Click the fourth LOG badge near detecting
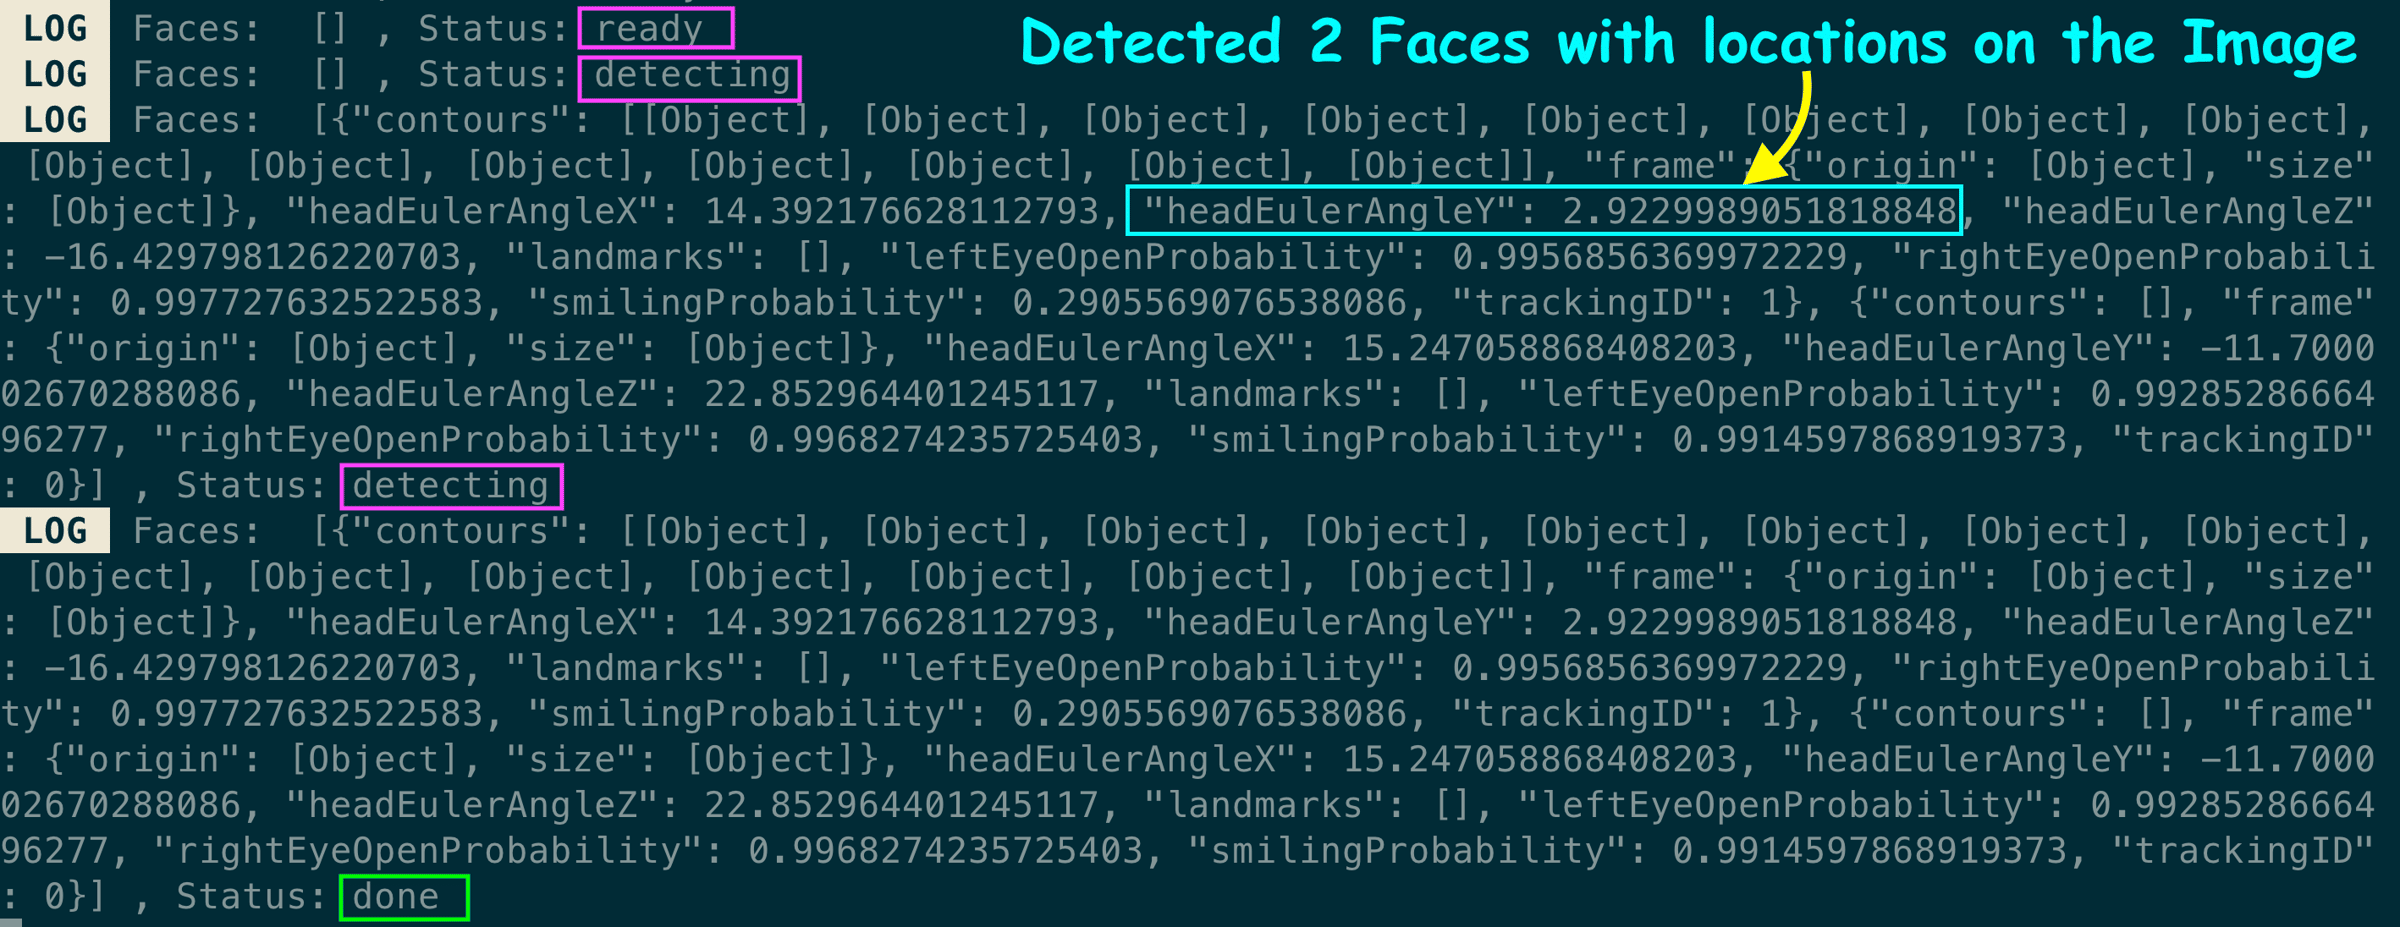Screen dimensions: 2400x927 (55, 531)
